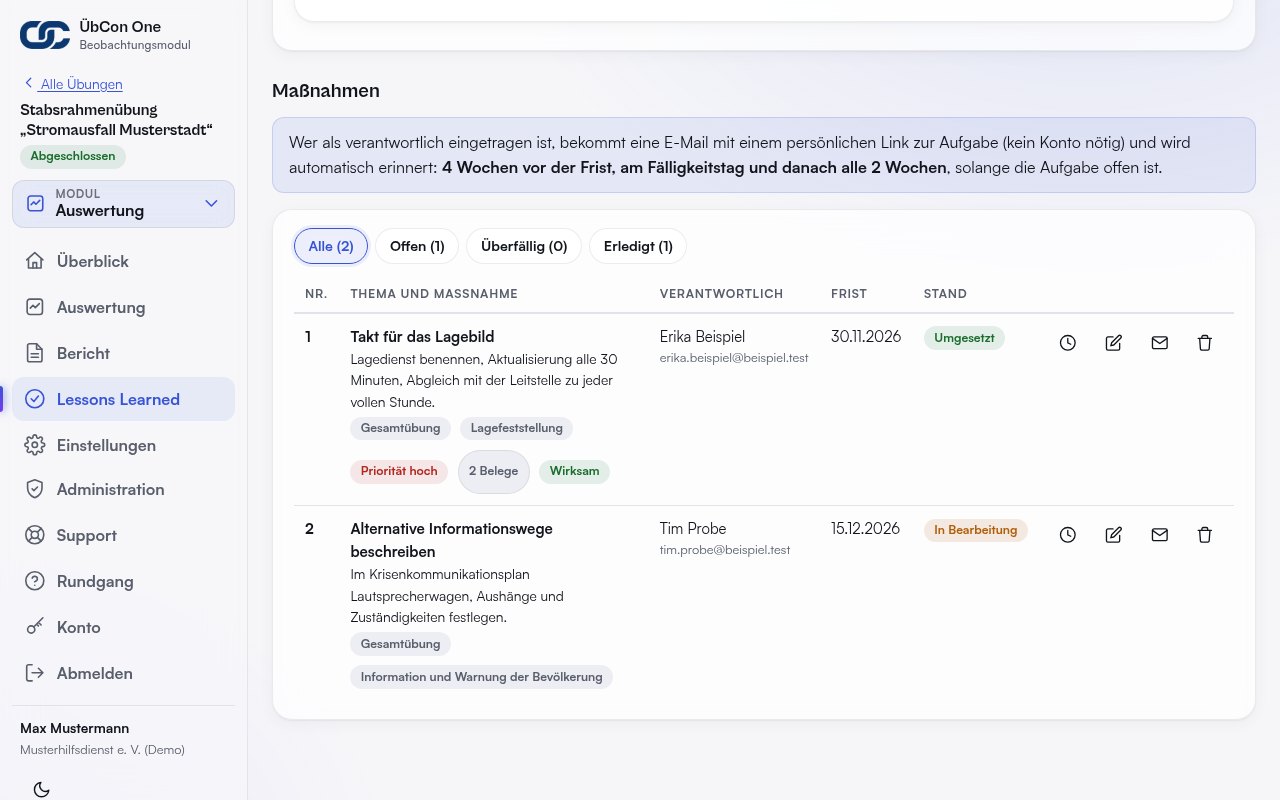Click the Abgeschlossen status badge
The width and height of the screenshot is (1280, 800).
coord(73,156)
